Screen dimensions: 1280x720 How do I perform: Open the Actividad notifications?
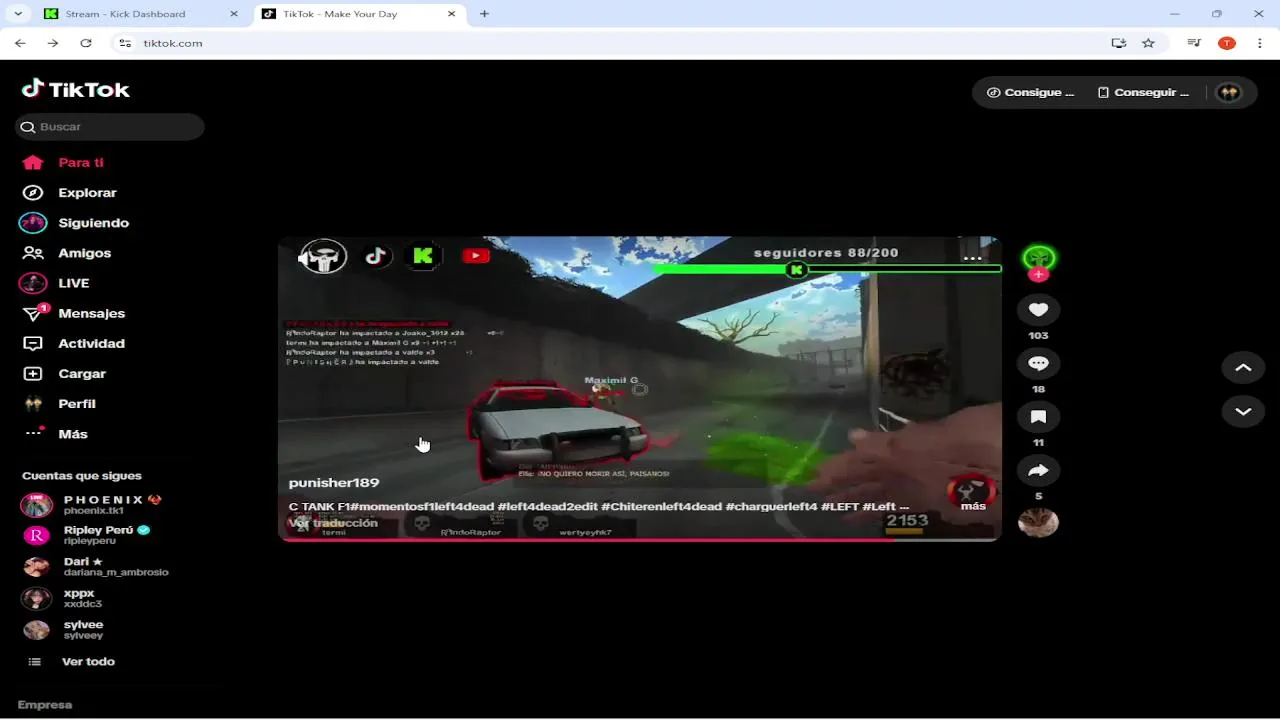[x=74, y=343]
